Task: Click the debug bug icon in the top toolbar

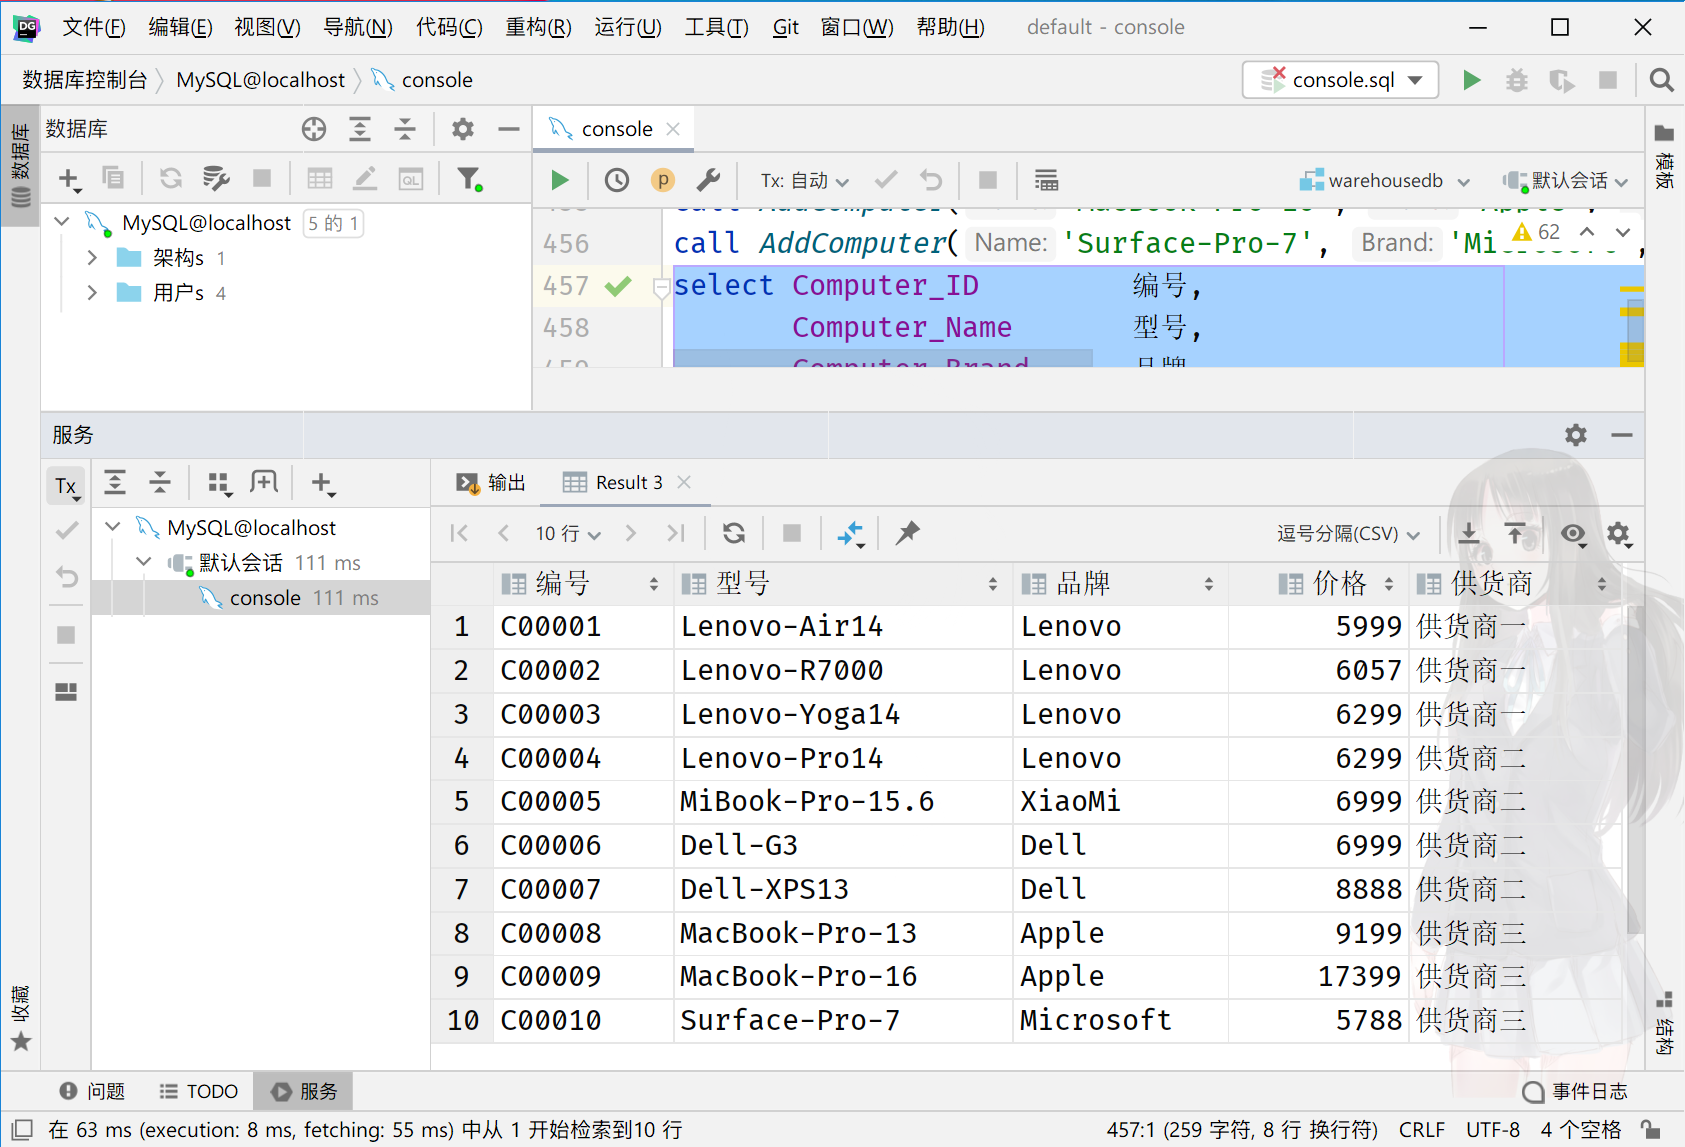Action: click(1517, 80)
